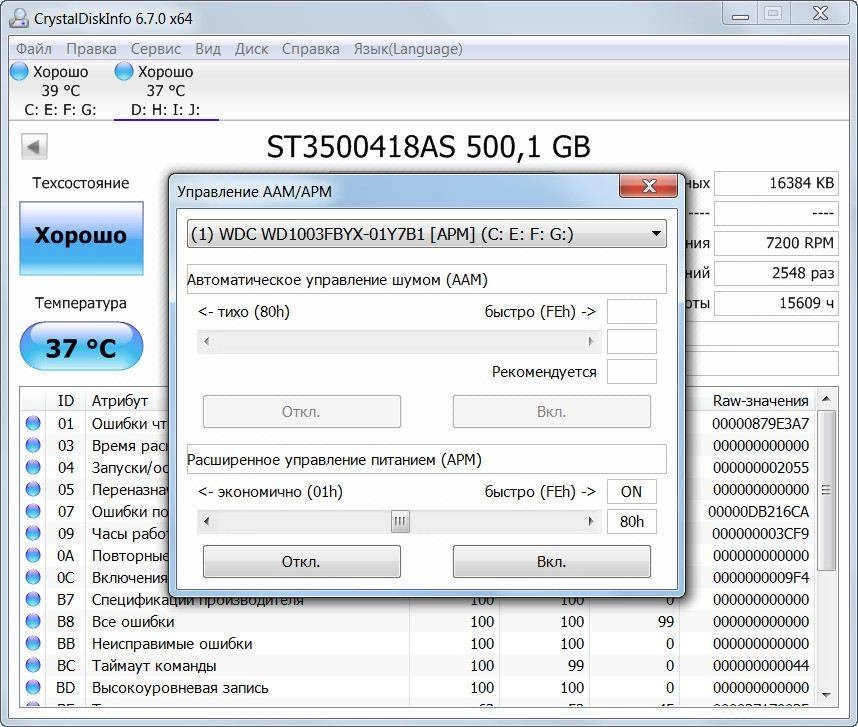Click raw value 00000879E3A7
The width and height of the screenshot is (858, 727).
pos(760,423)
